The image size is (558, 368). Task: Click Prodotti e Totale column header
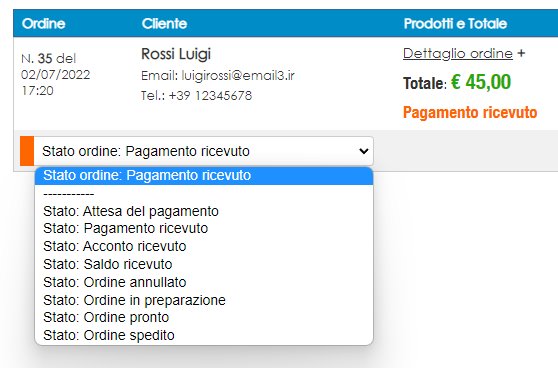(455, 23)
